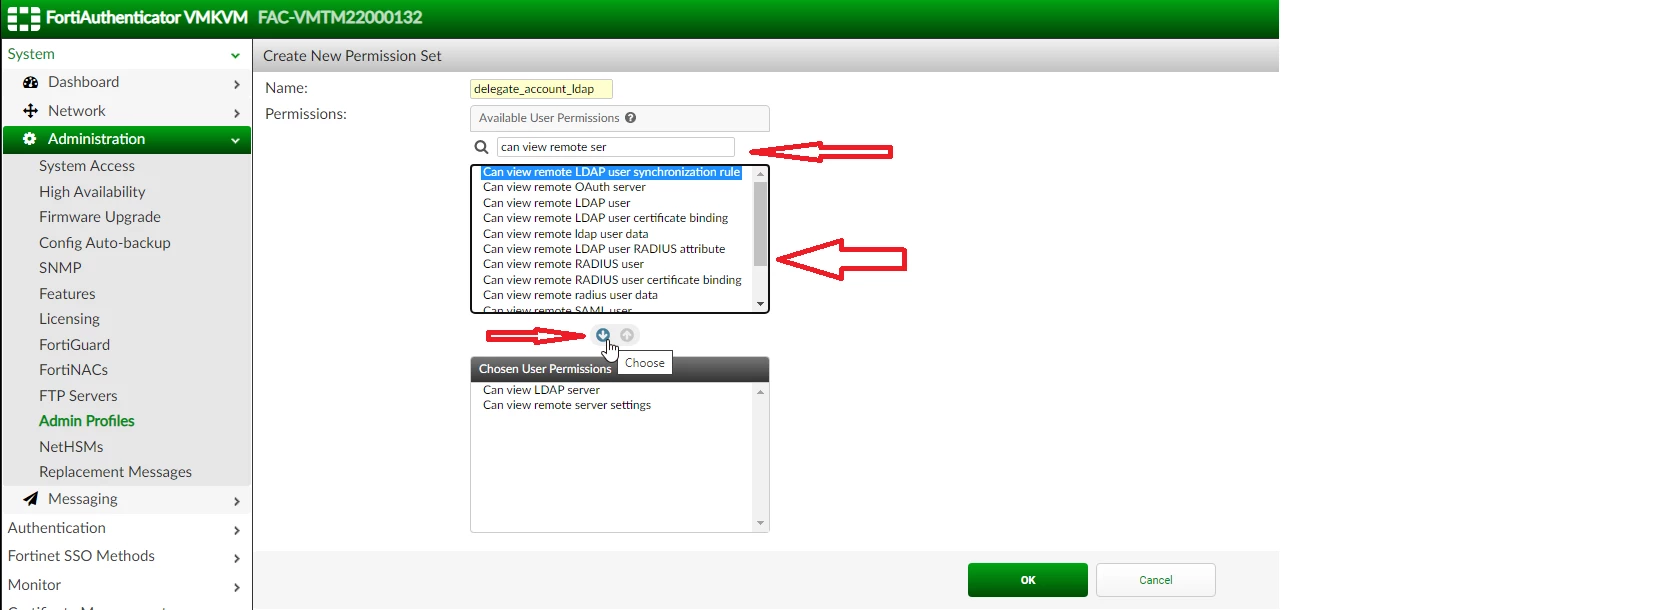Screen dimensions: 1662x610
Task: Select 'Can view remote RADIUS user certificate binding'
Action: pyautogui.click(x=612, y=280)
